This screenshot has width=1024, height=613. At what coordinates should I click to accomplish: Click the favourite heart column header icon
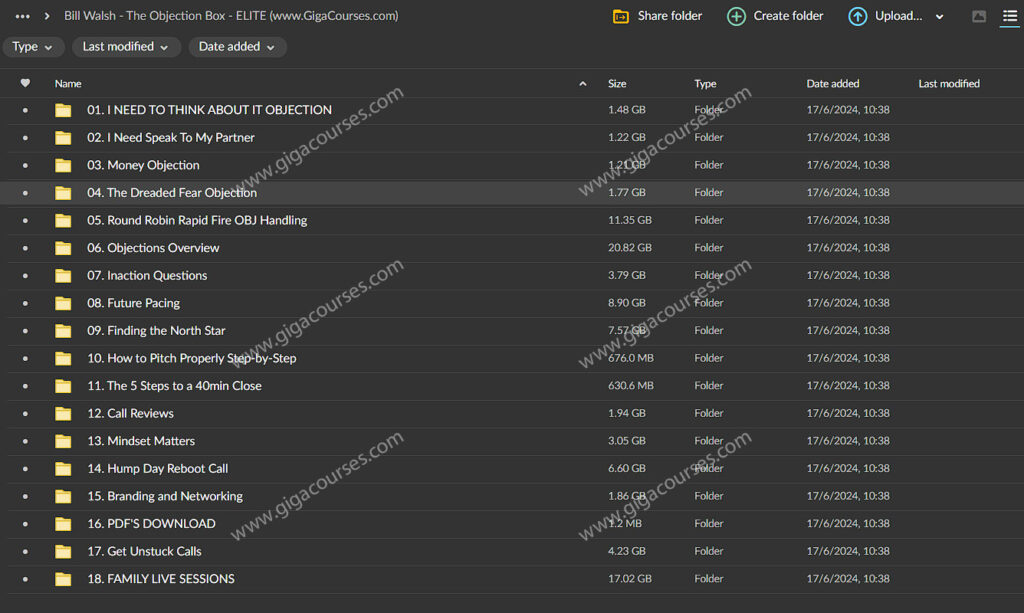(25, 84)
